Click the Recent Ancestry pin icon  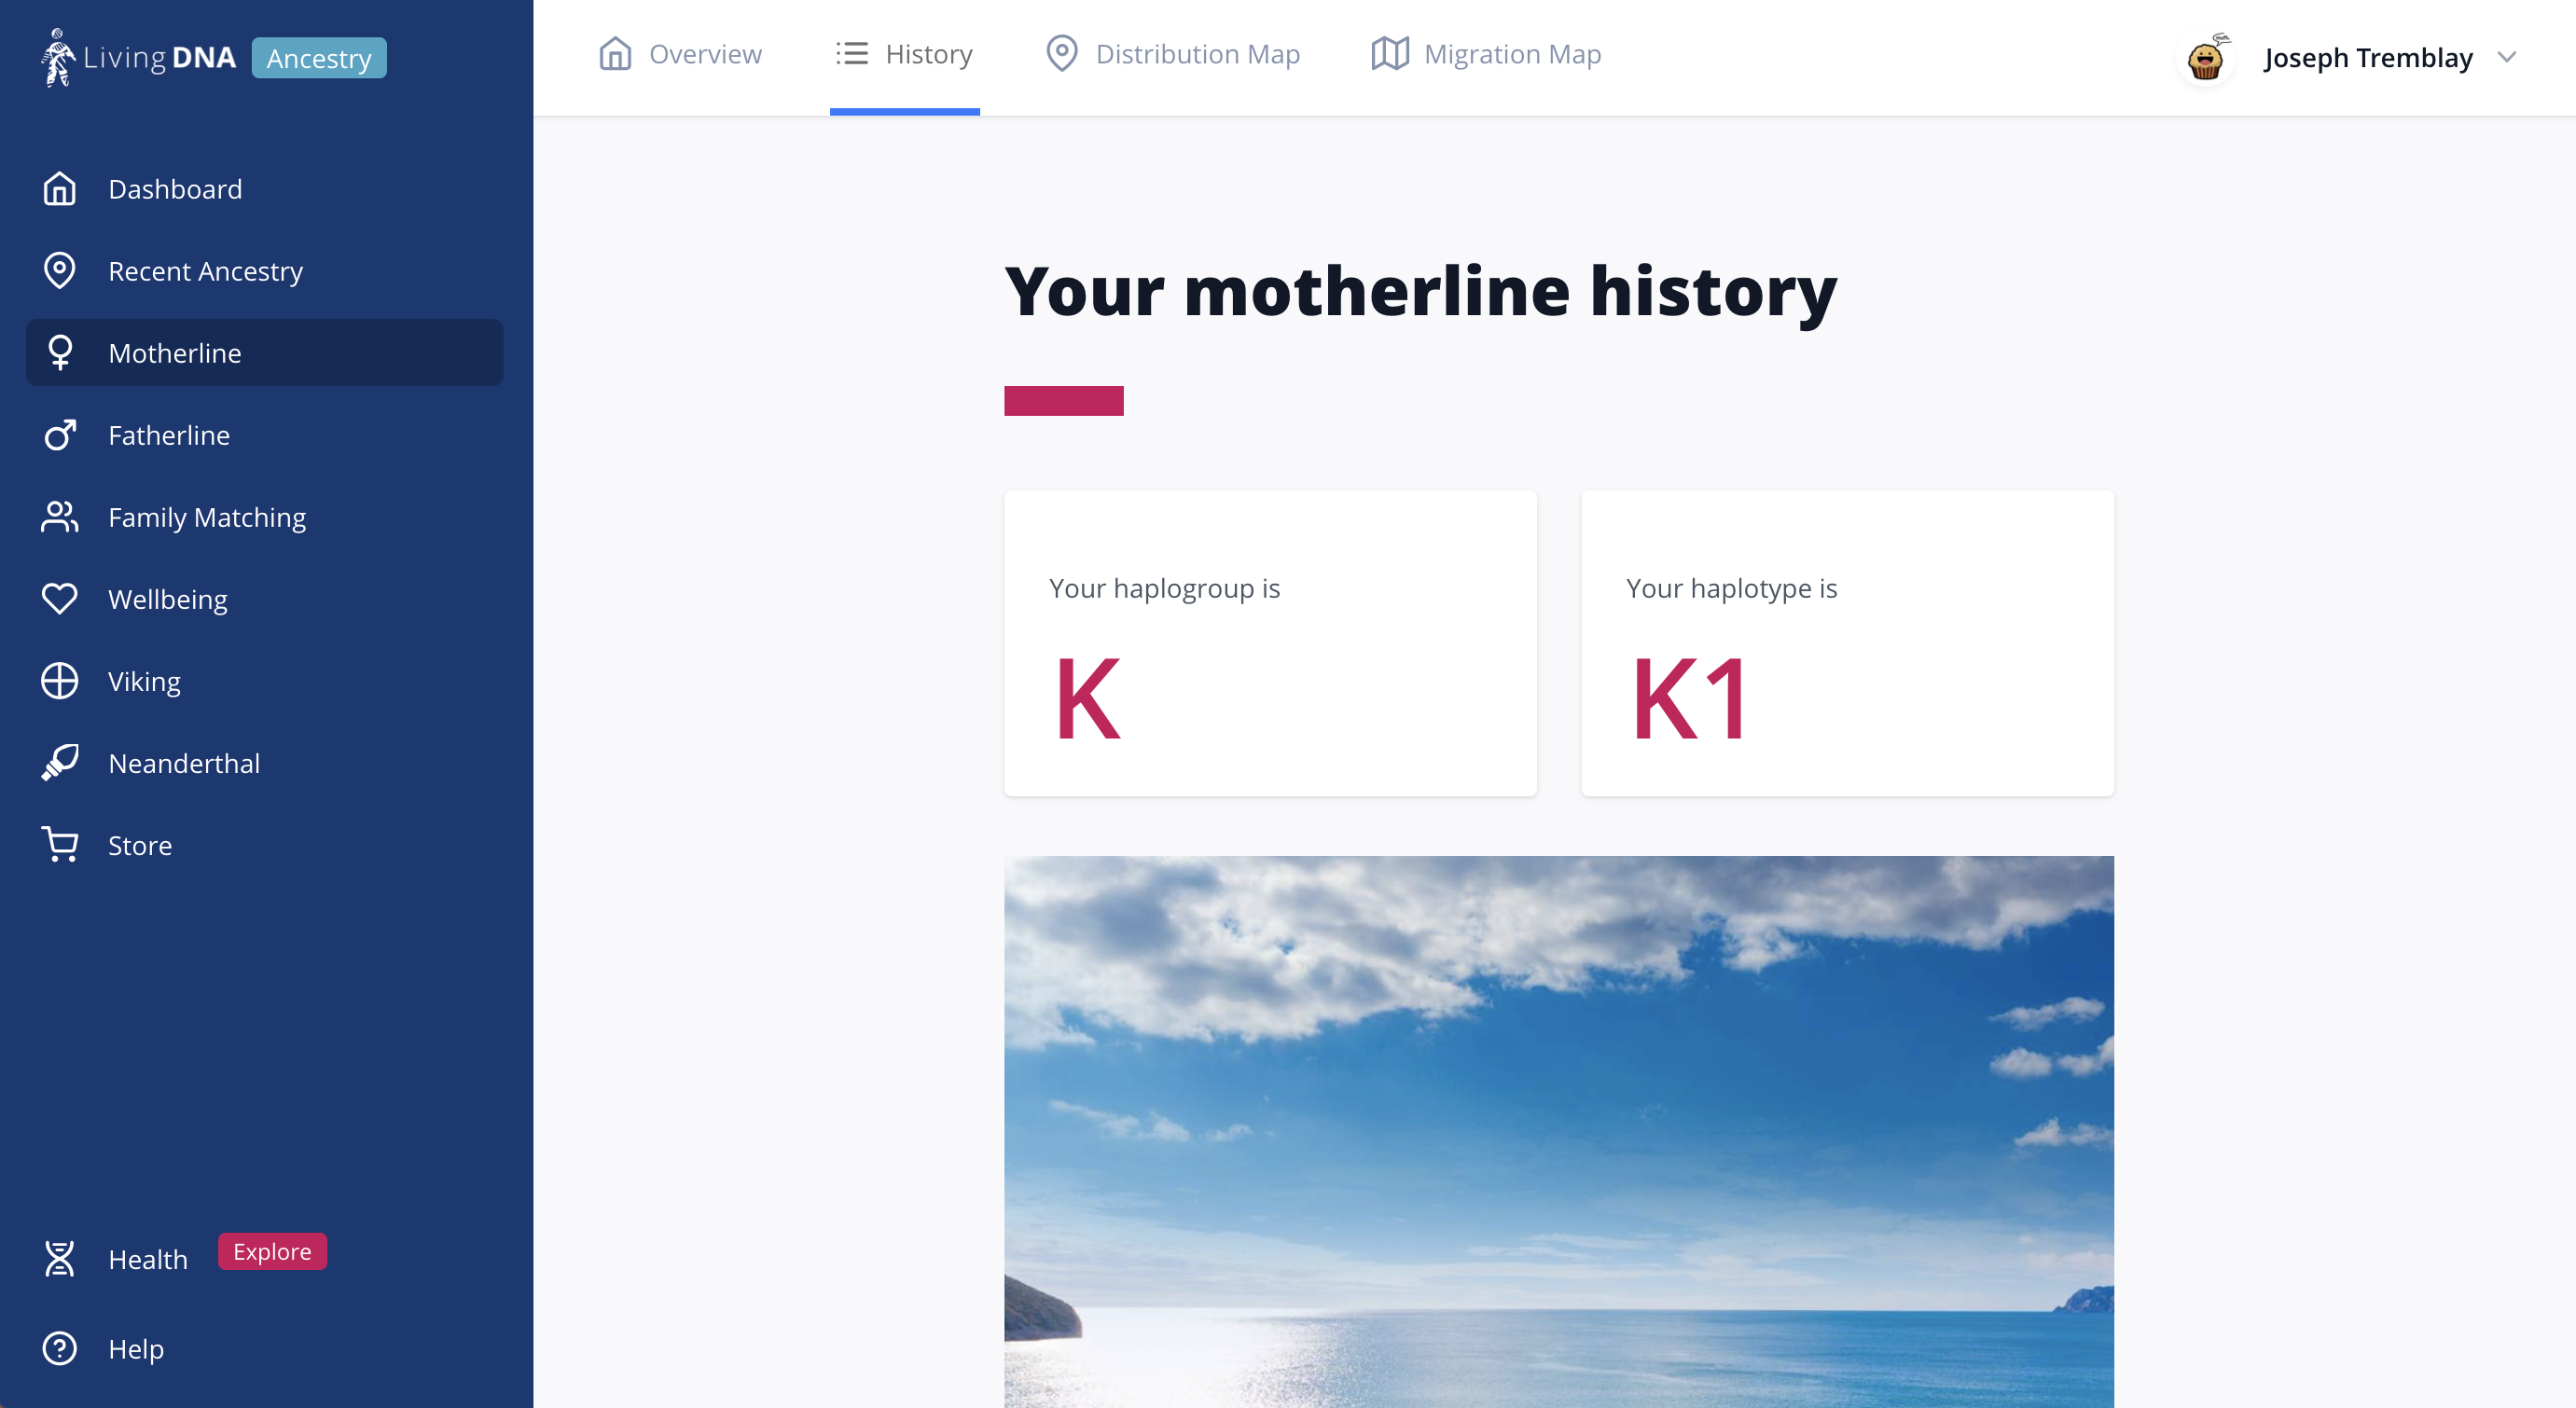pos(59,271)
